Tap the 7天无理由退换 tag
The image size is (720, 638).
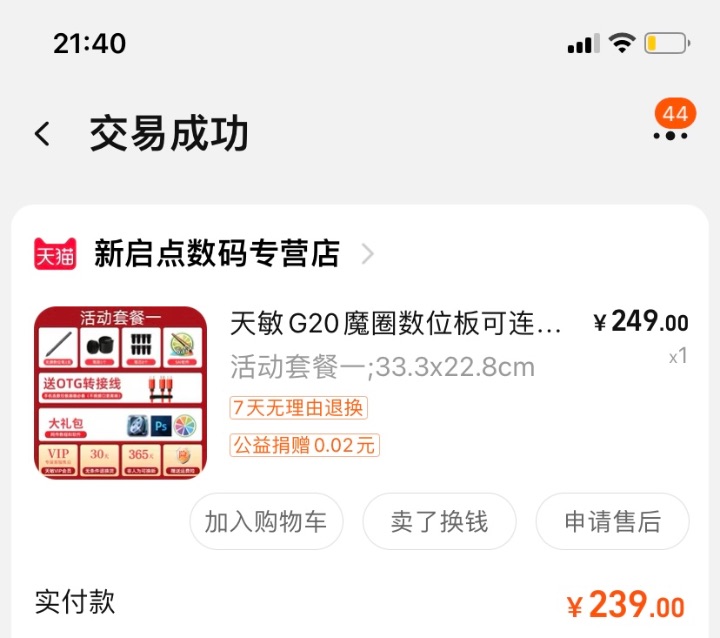pyautogui.click(x=298, y=408)
